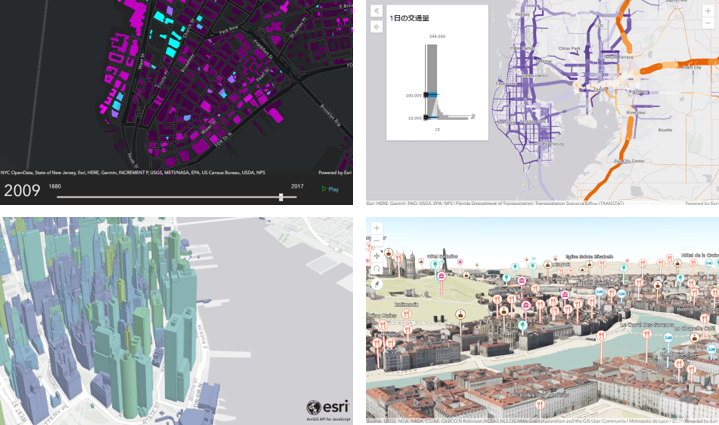The image size is (719, 425).
Task: Click the 1日の交通量 panel title
Action: (409, 18)
